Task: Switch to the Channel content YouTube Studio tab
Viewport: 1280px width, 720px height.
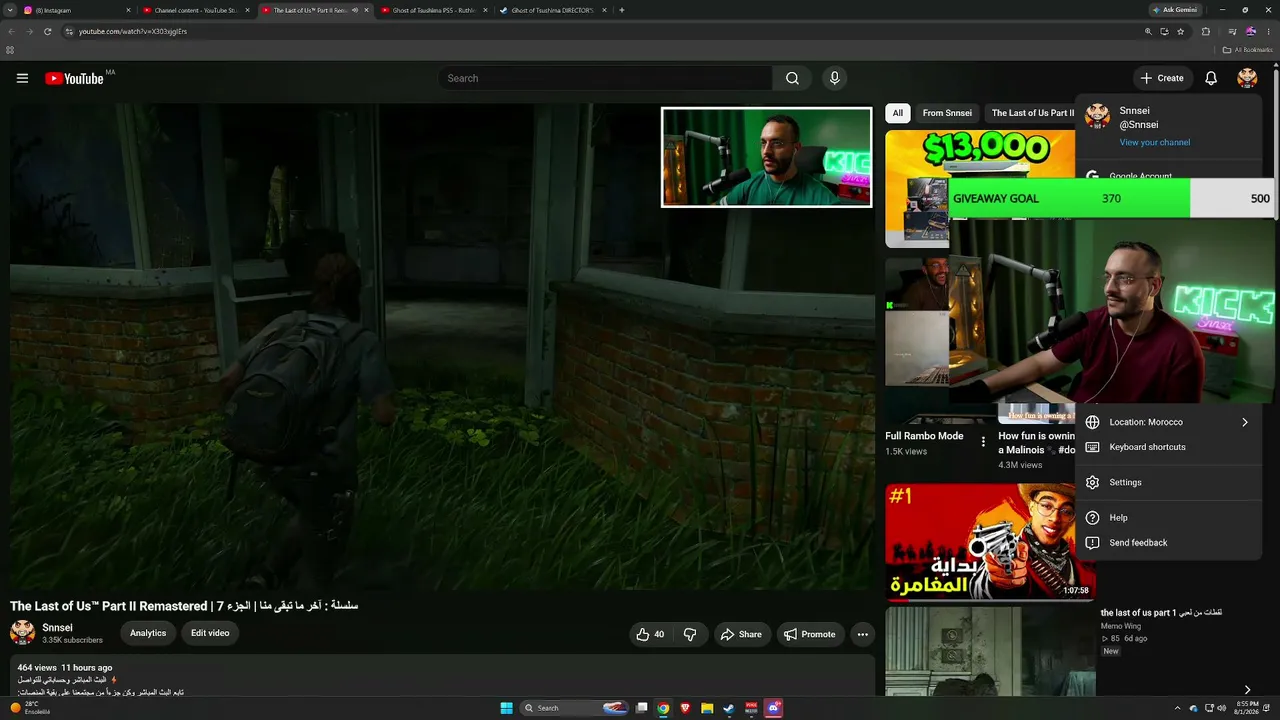Action: [196, 10]
